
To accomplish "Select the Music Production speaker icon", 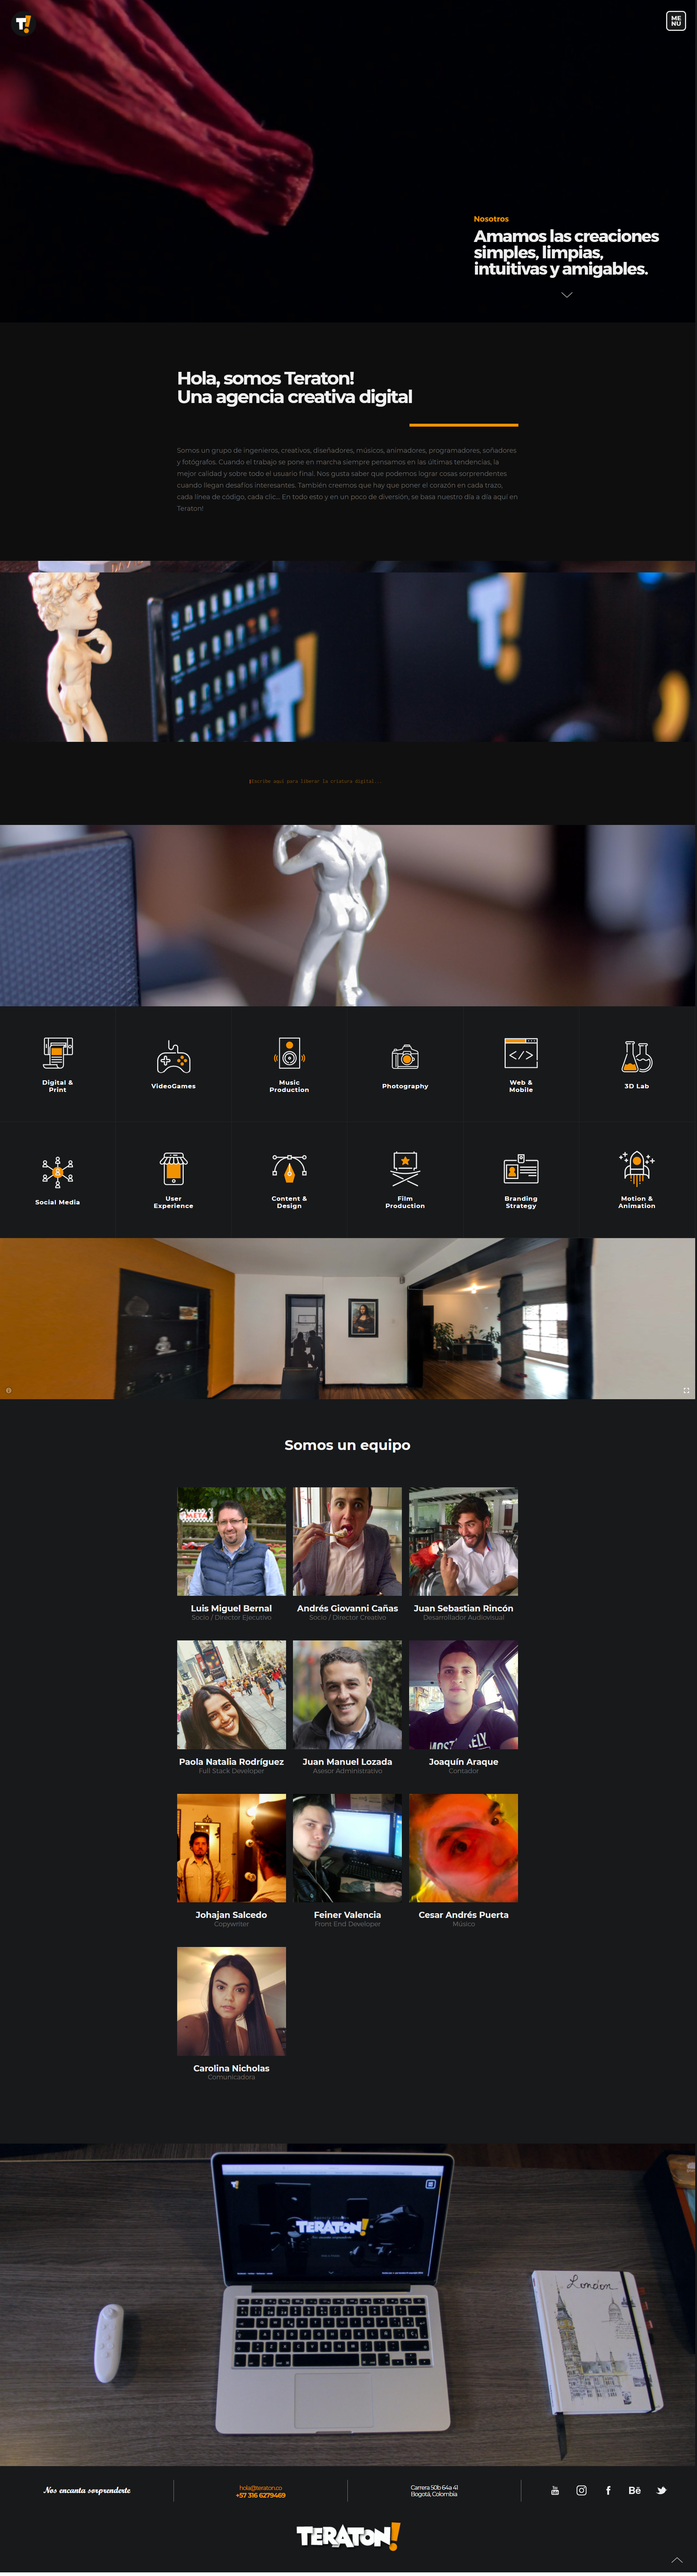I will (x=289, y=1054).
